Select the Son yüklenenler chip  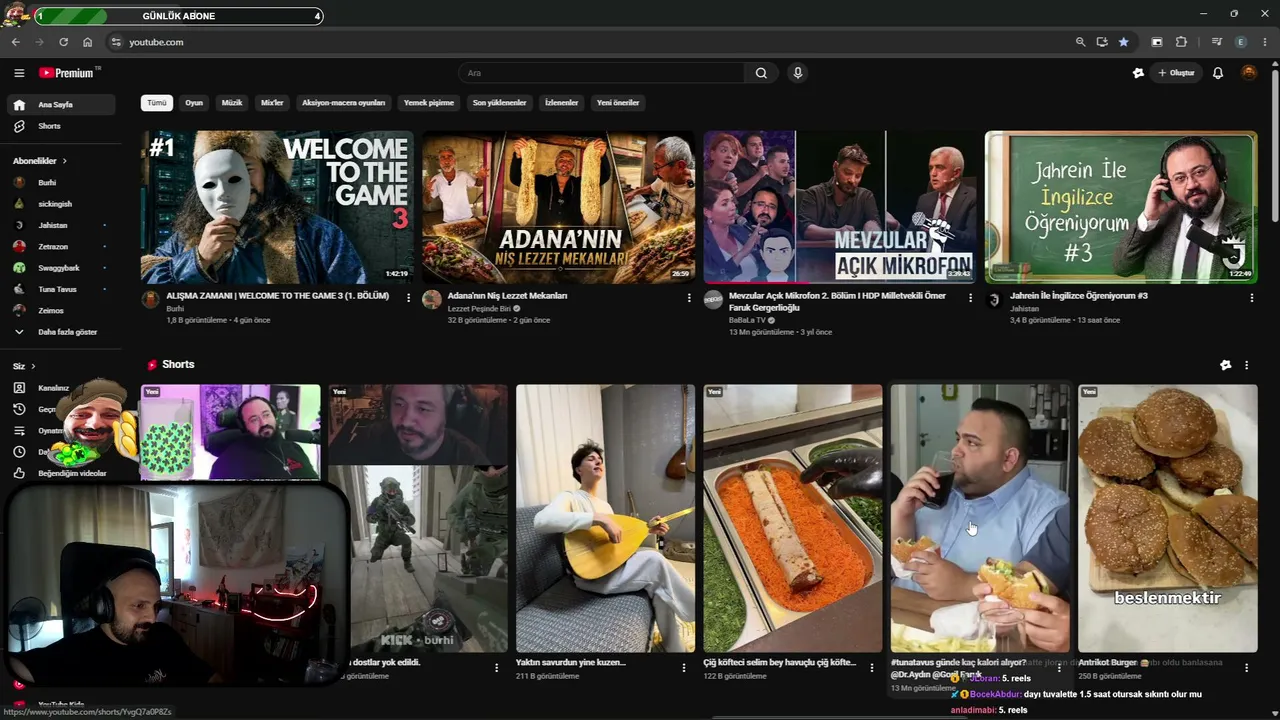(x=500, y=102)
